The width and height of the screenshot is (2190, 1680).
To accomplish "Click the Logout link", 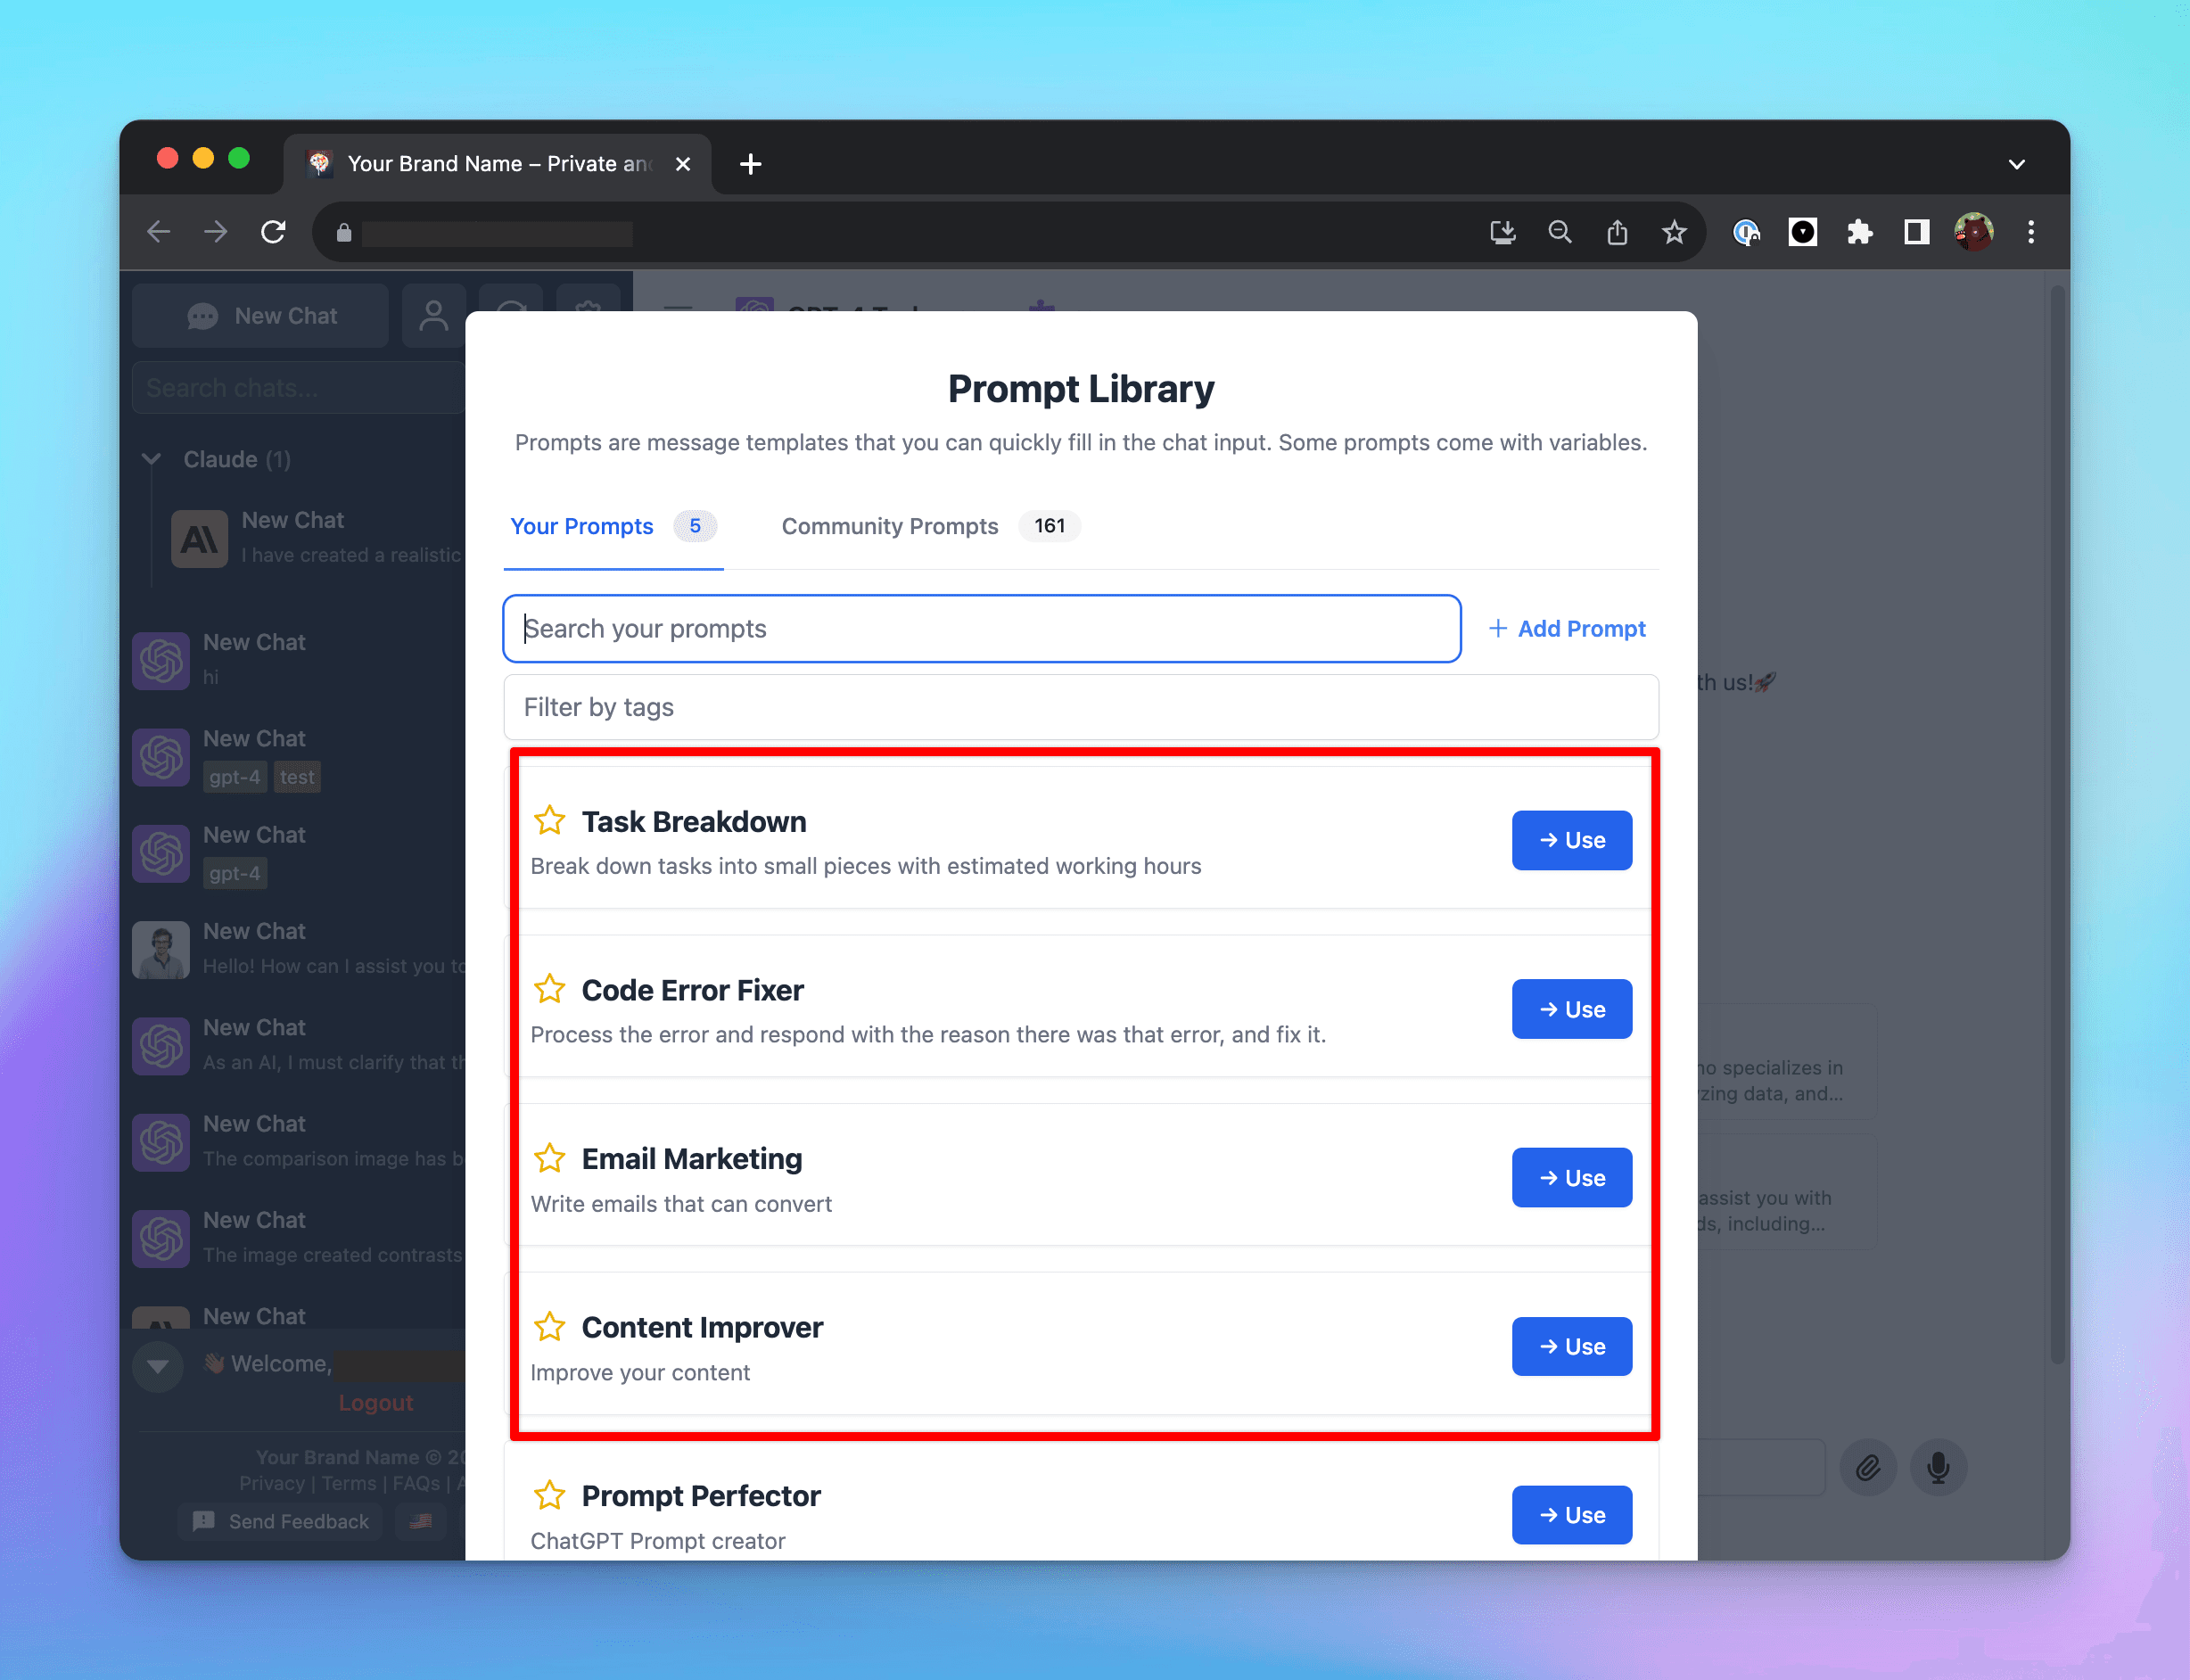I will 375,1402.
